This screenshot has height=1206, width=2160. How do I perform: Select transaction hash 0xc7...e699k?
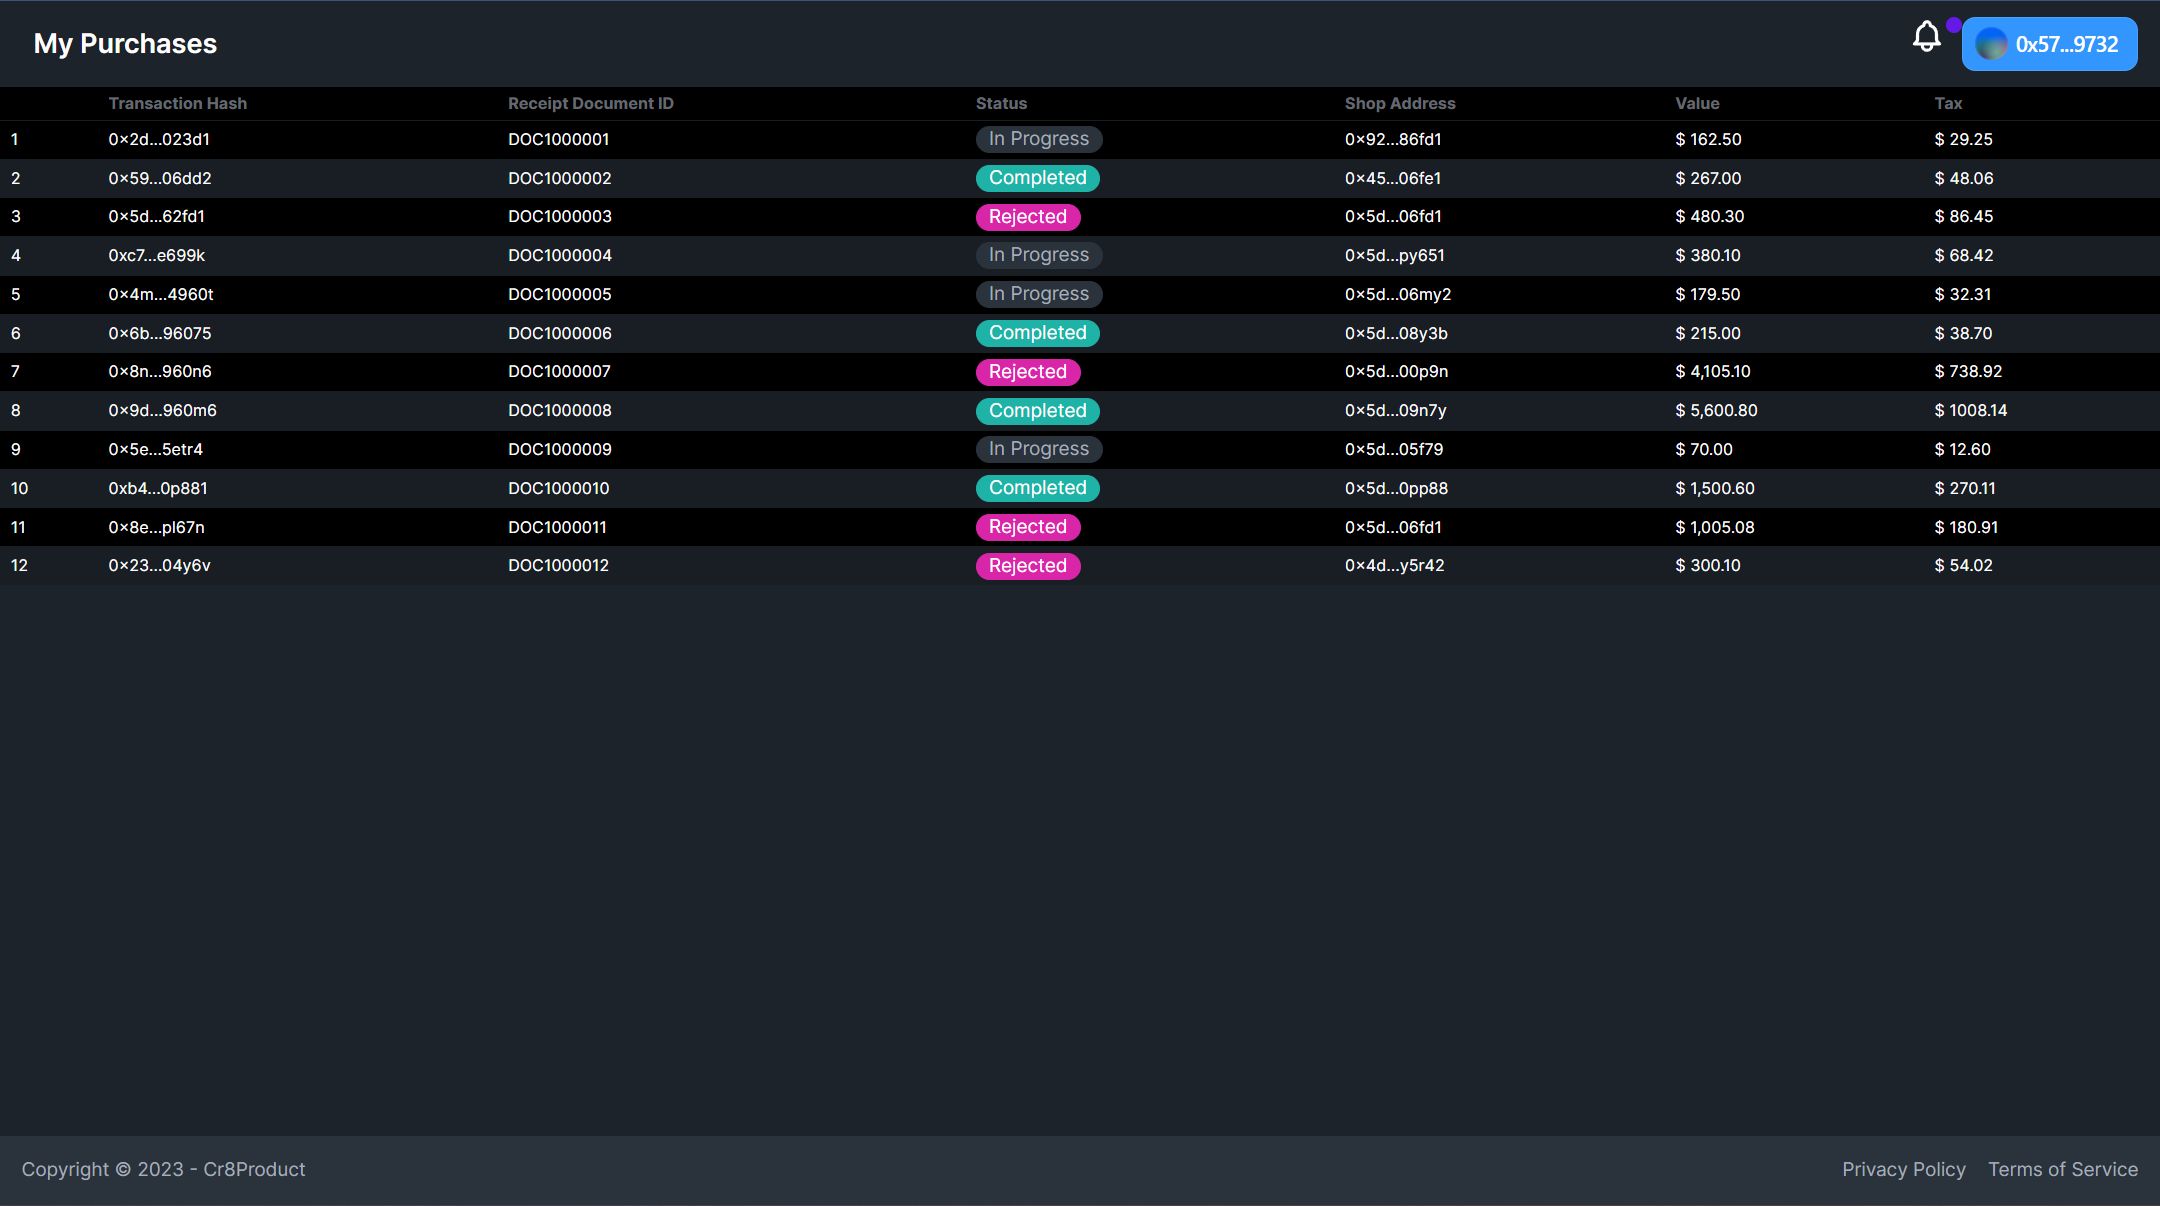tap(156, 255)
